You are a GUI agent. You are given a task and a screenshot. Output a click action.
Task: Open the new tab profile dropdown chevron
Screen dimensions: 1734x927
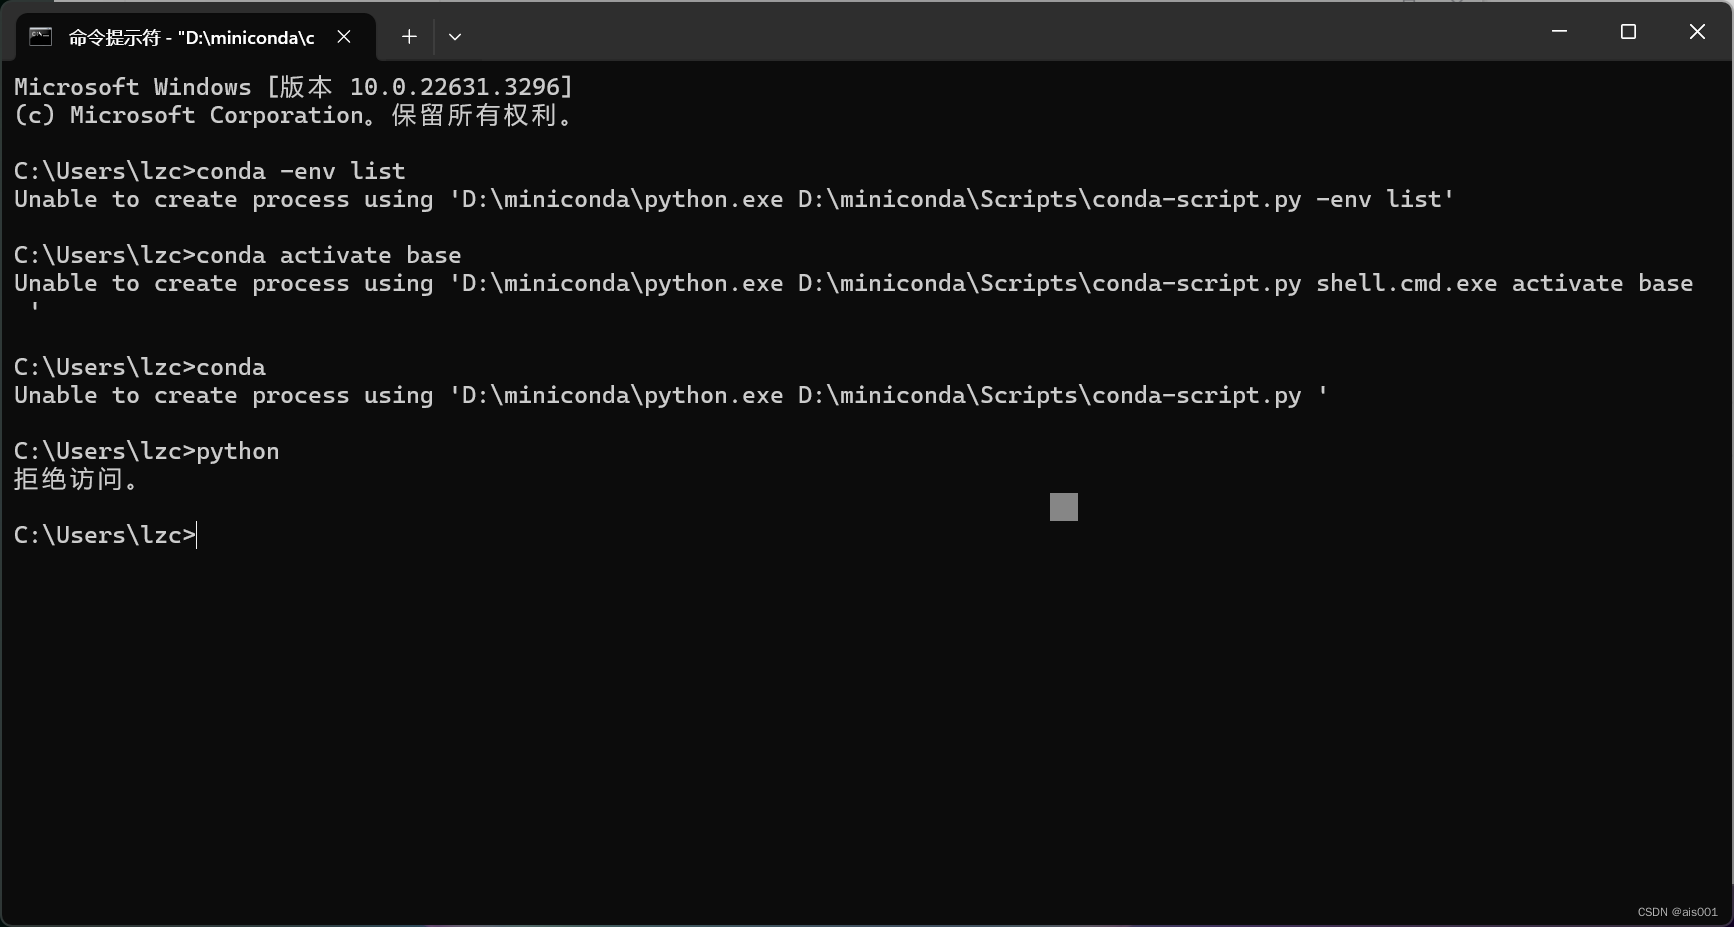455,37
